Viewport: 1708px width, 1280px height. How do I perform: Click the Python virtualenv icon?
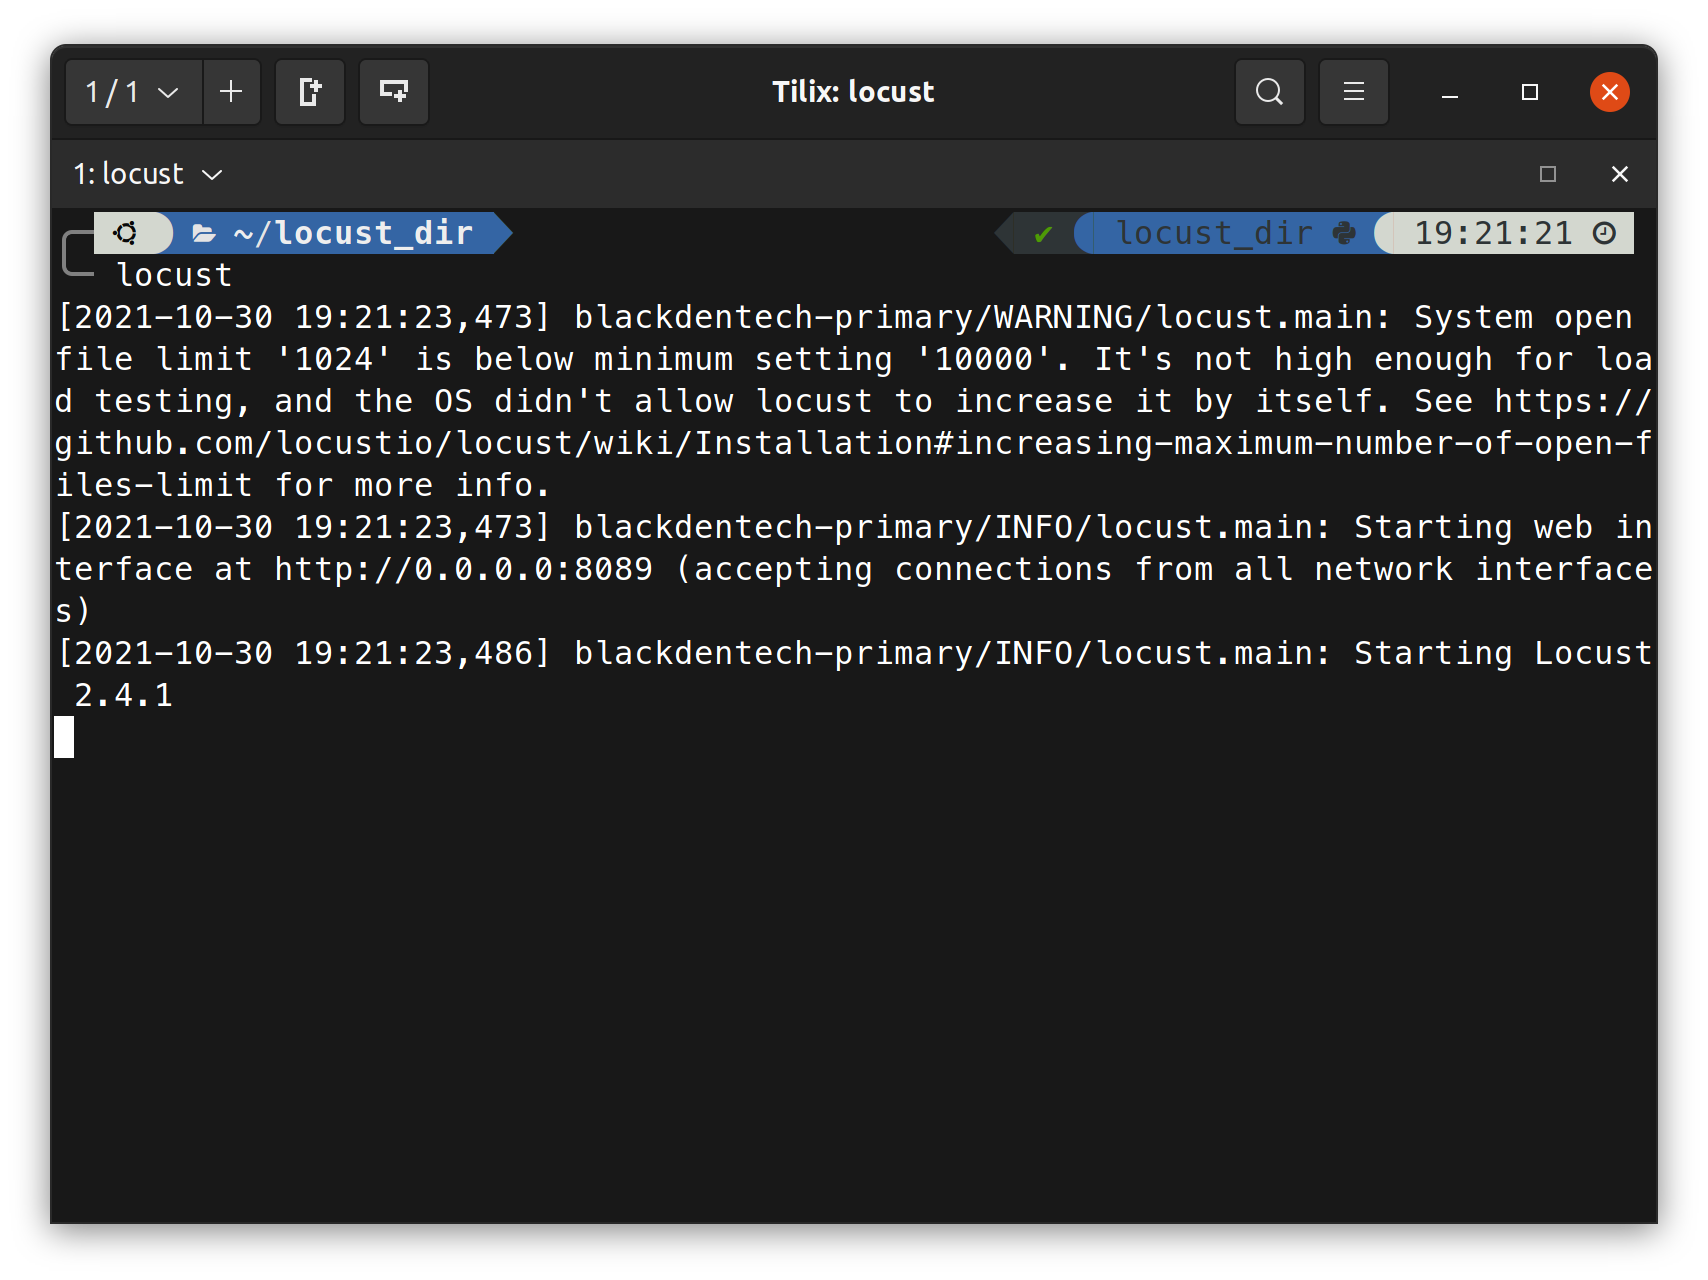click(x=1345, y=233)
